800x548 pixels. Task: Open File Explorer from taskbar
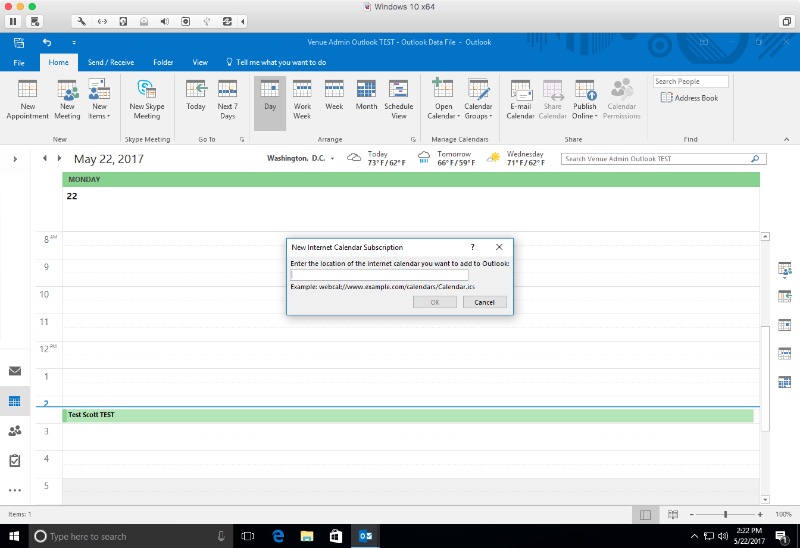(307, 536)
